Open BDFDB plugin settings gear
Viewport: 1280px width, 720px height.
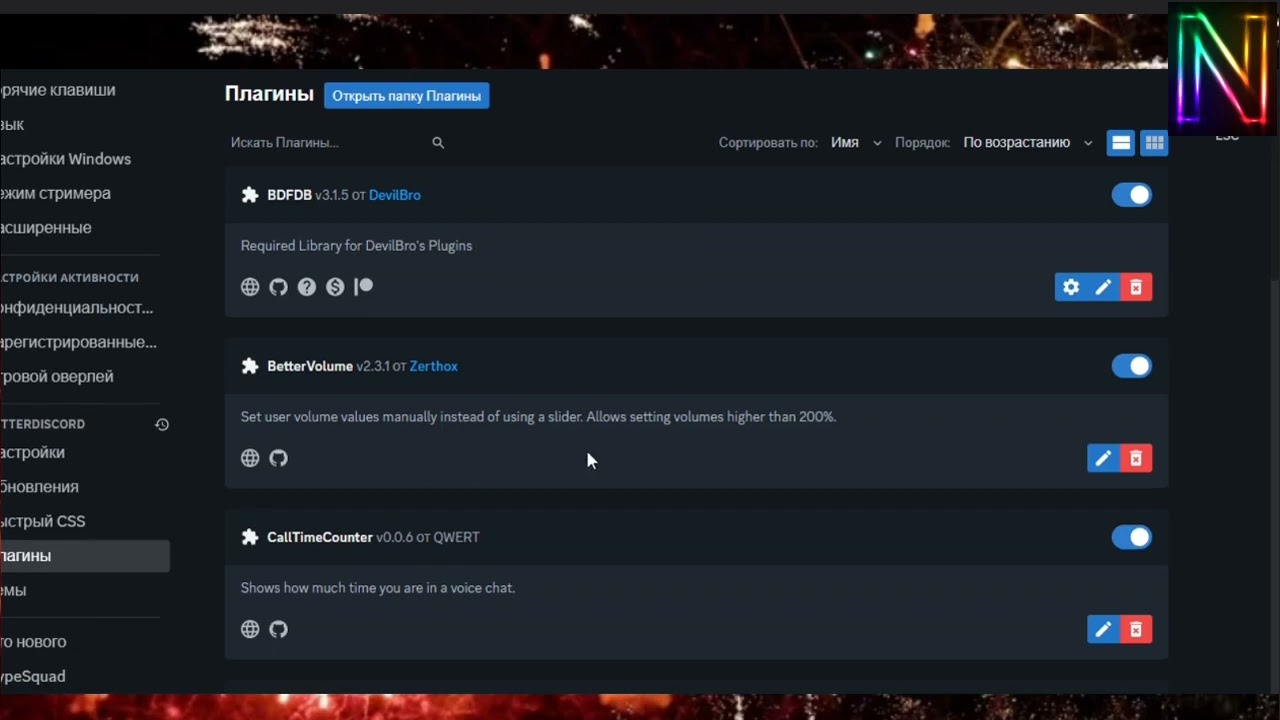1071,287
